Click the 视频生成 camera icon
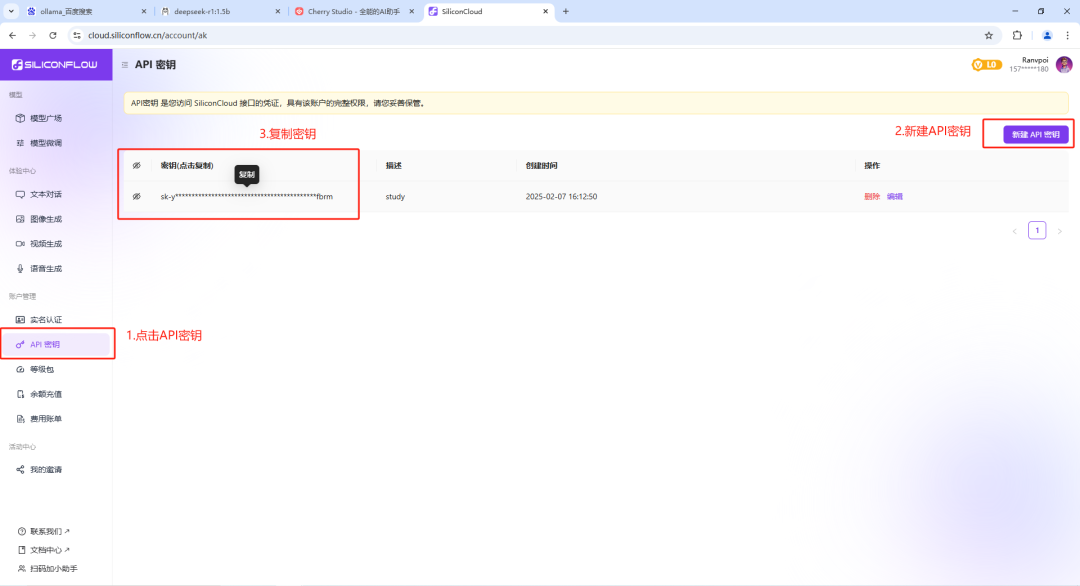This screenshot has height=586, width=1080. click(x=20, y=244)
